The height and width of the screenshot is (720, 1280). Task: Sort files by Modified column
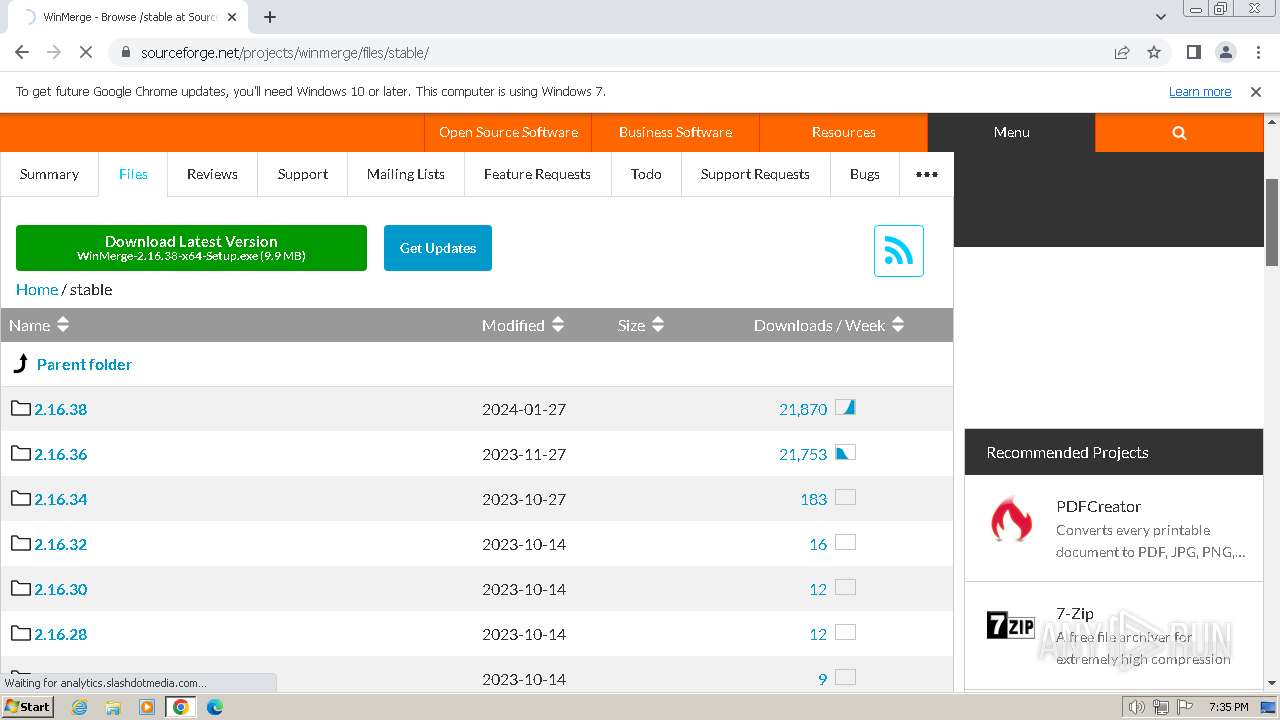click(x=523, y=325)
